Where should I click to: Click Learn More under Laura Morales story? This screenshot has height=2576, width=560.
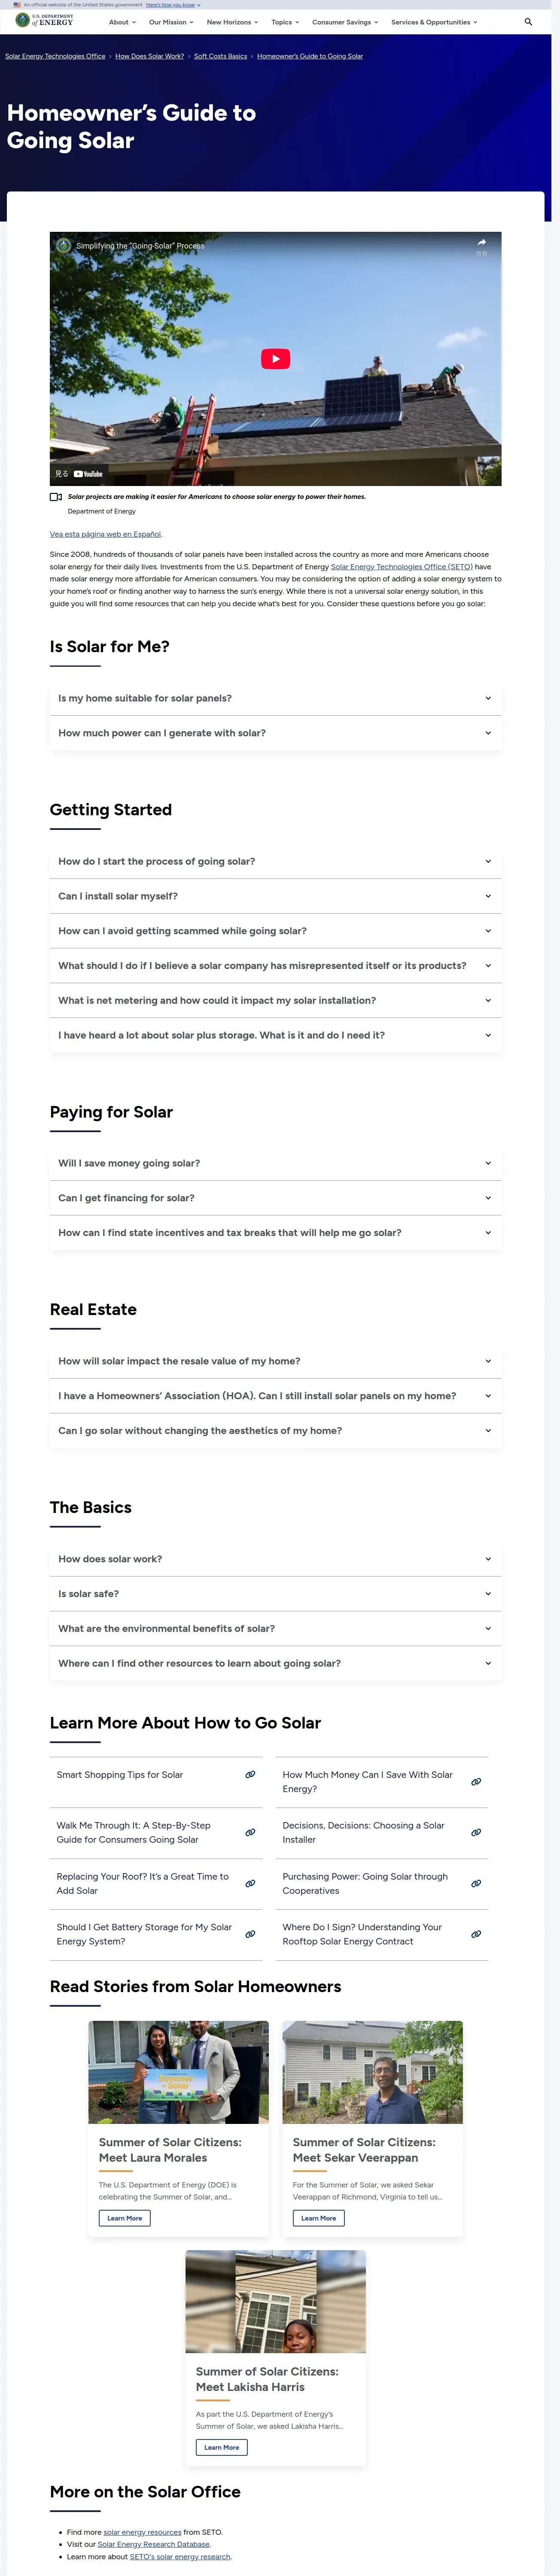click(x=125, y=2218)
